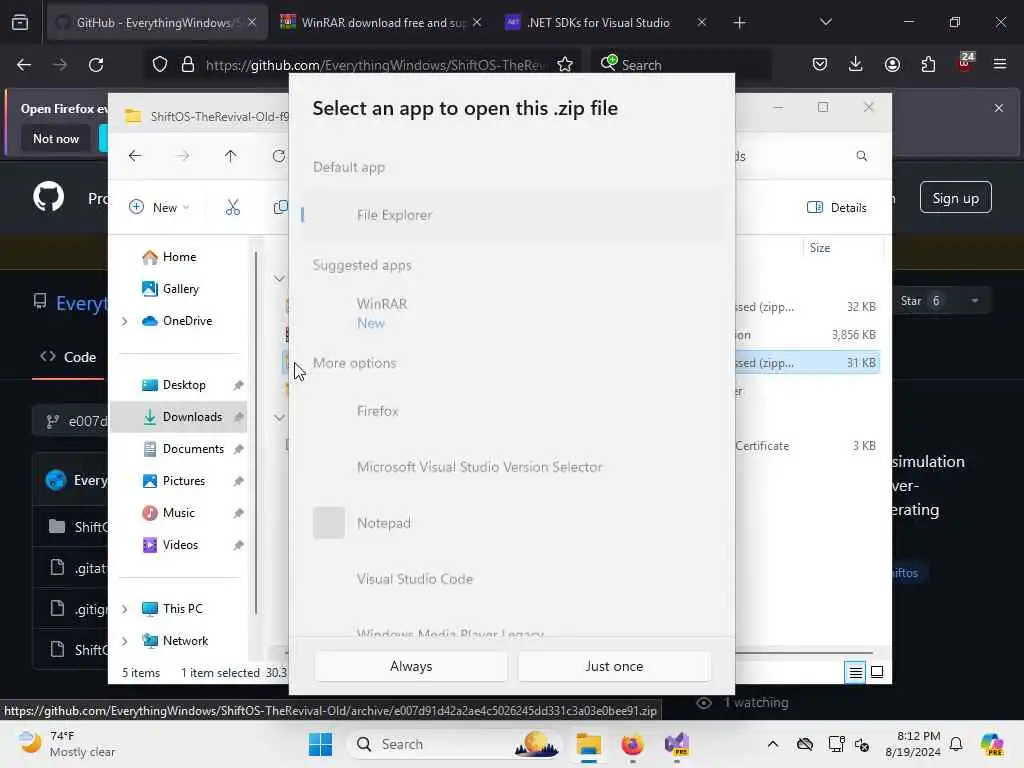Image resolution: width=1024 pixels, height=768 pixels.
Task: Open the Firefox extensions icon
Action: (x=928, y=65)
